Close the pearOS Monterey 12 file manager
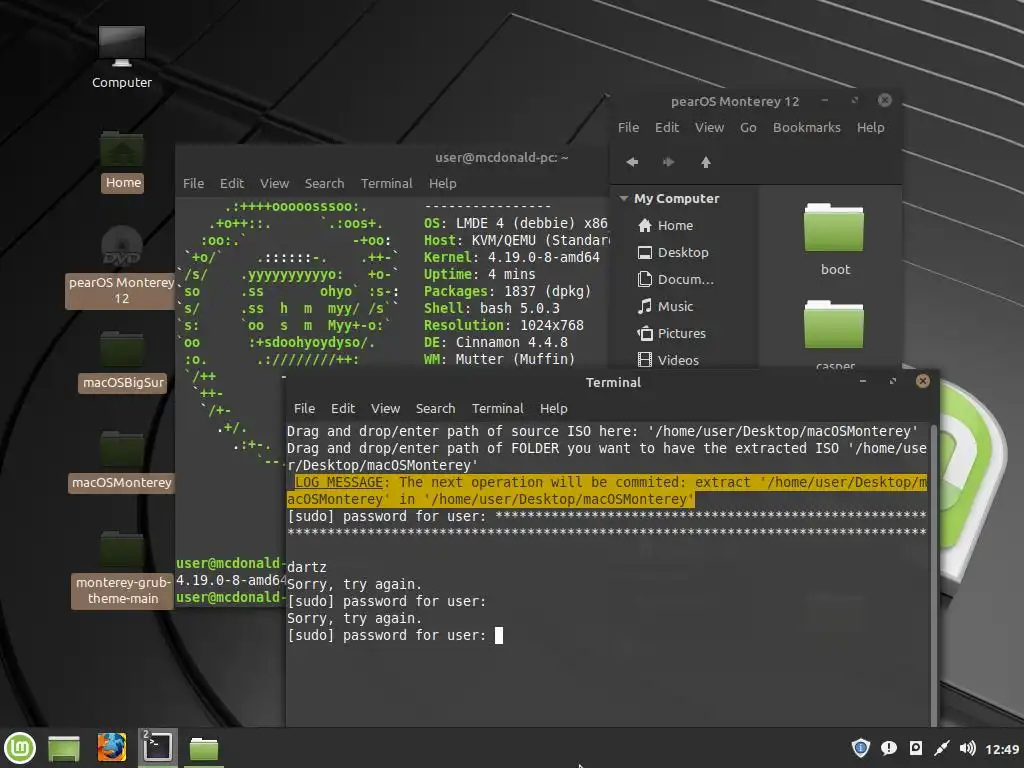 (885, 100)
